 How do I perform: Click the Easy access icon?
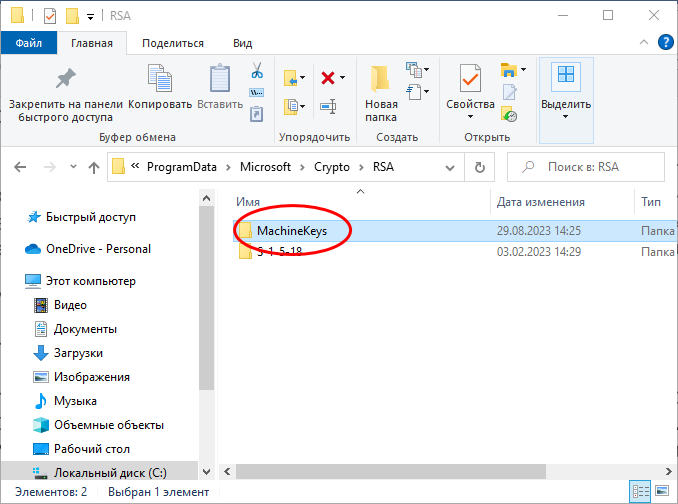point(414,92)
